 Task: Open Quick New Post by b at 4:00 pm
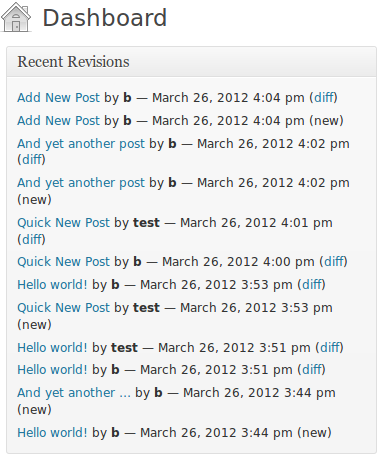point(63,262)
